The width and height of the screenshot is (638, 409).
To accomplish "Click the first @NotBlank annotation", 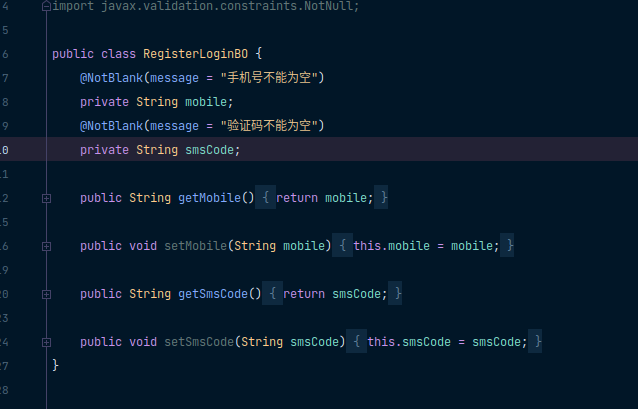I will 112,78.
